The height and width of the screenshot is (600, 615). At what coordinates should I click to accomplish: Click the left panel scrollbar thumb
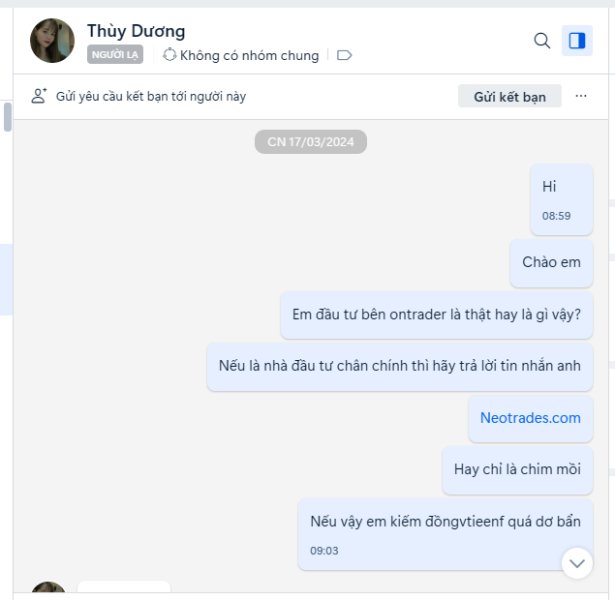(7, 117)
